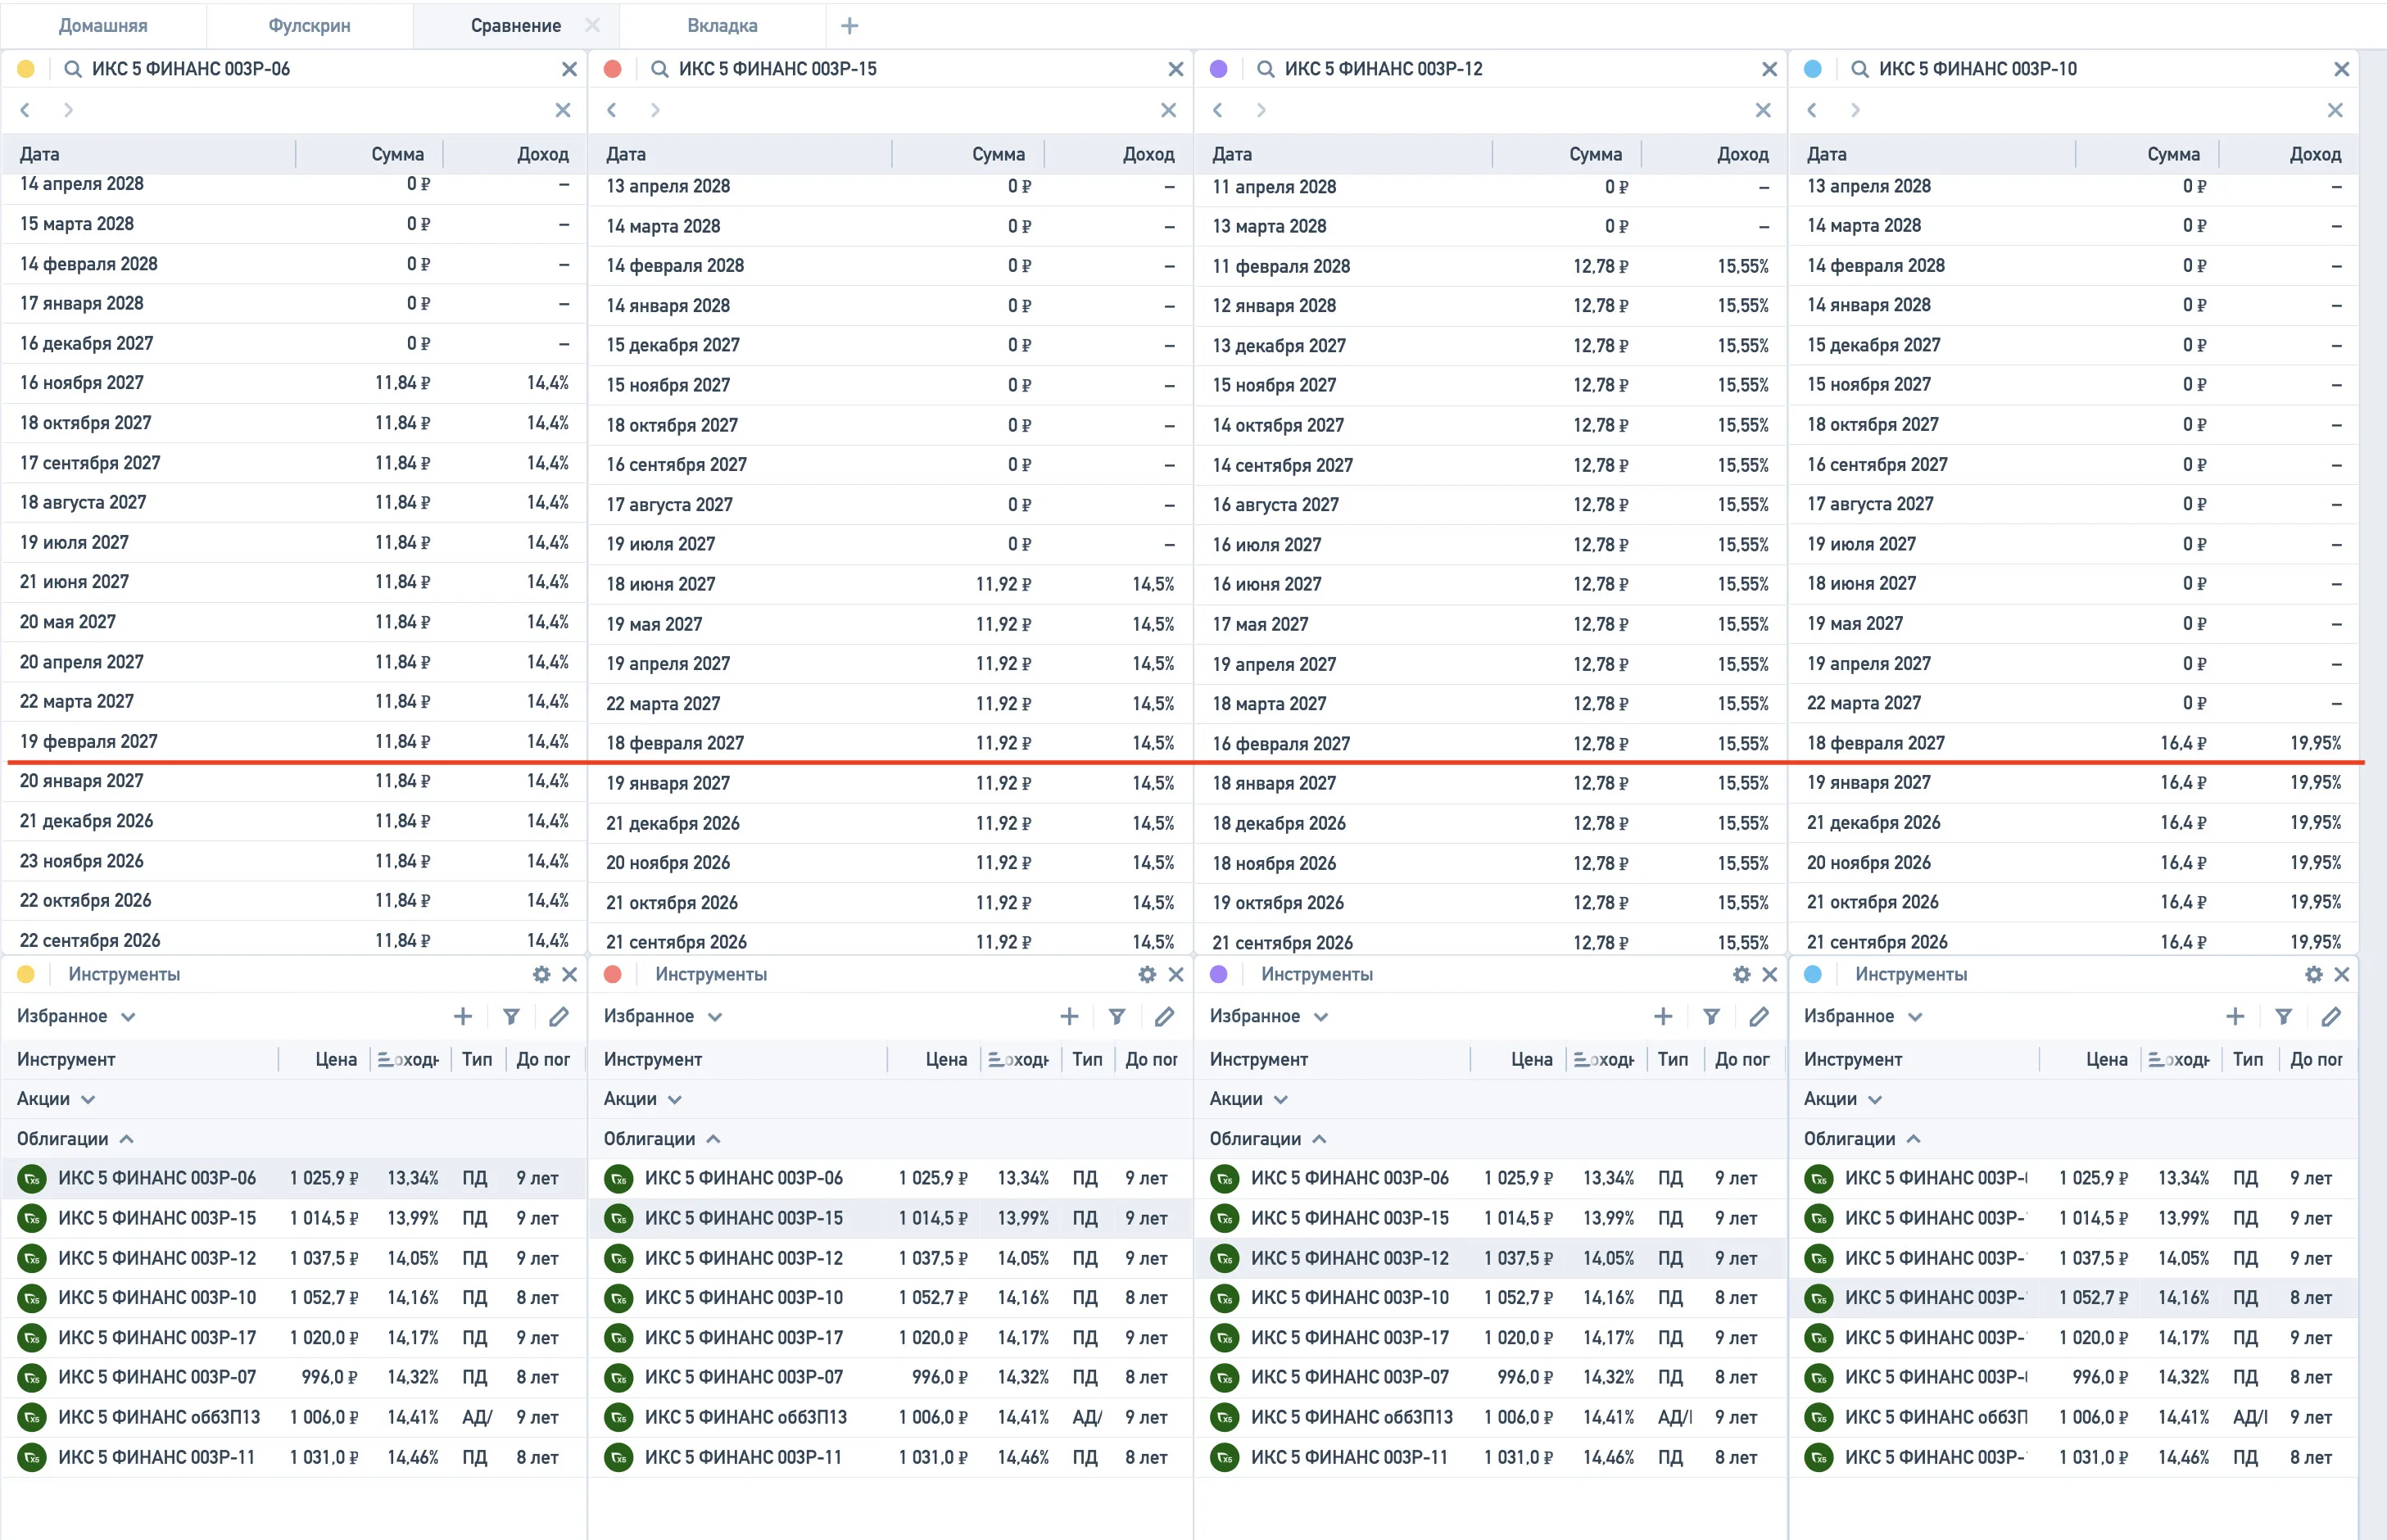Open filter funnel in yellow-dot Инструменты panel
Screen dimensions: 2387x1540
tap(511, 1016)
